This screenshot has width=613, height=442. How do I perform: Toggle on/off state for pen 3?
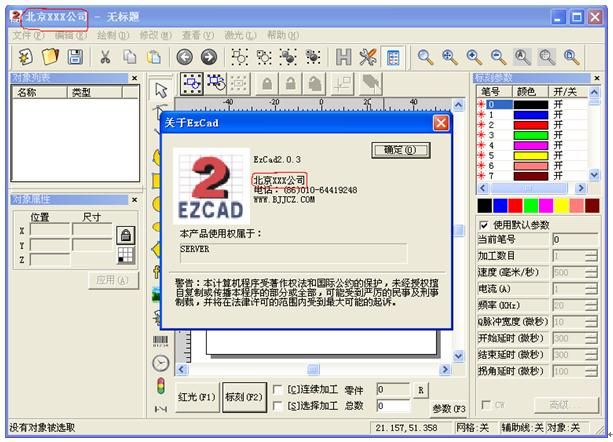click(x=558, y=135)
